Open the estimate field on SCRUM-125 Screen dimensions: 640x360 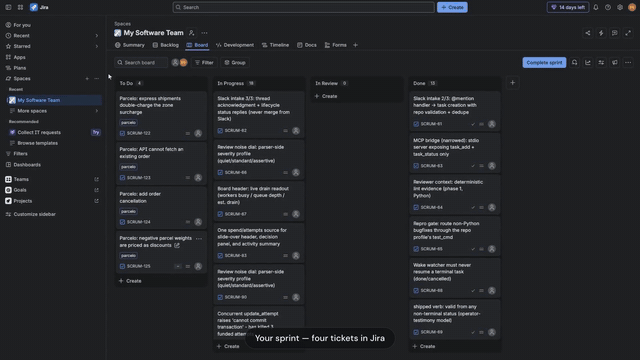click(178, 267)
